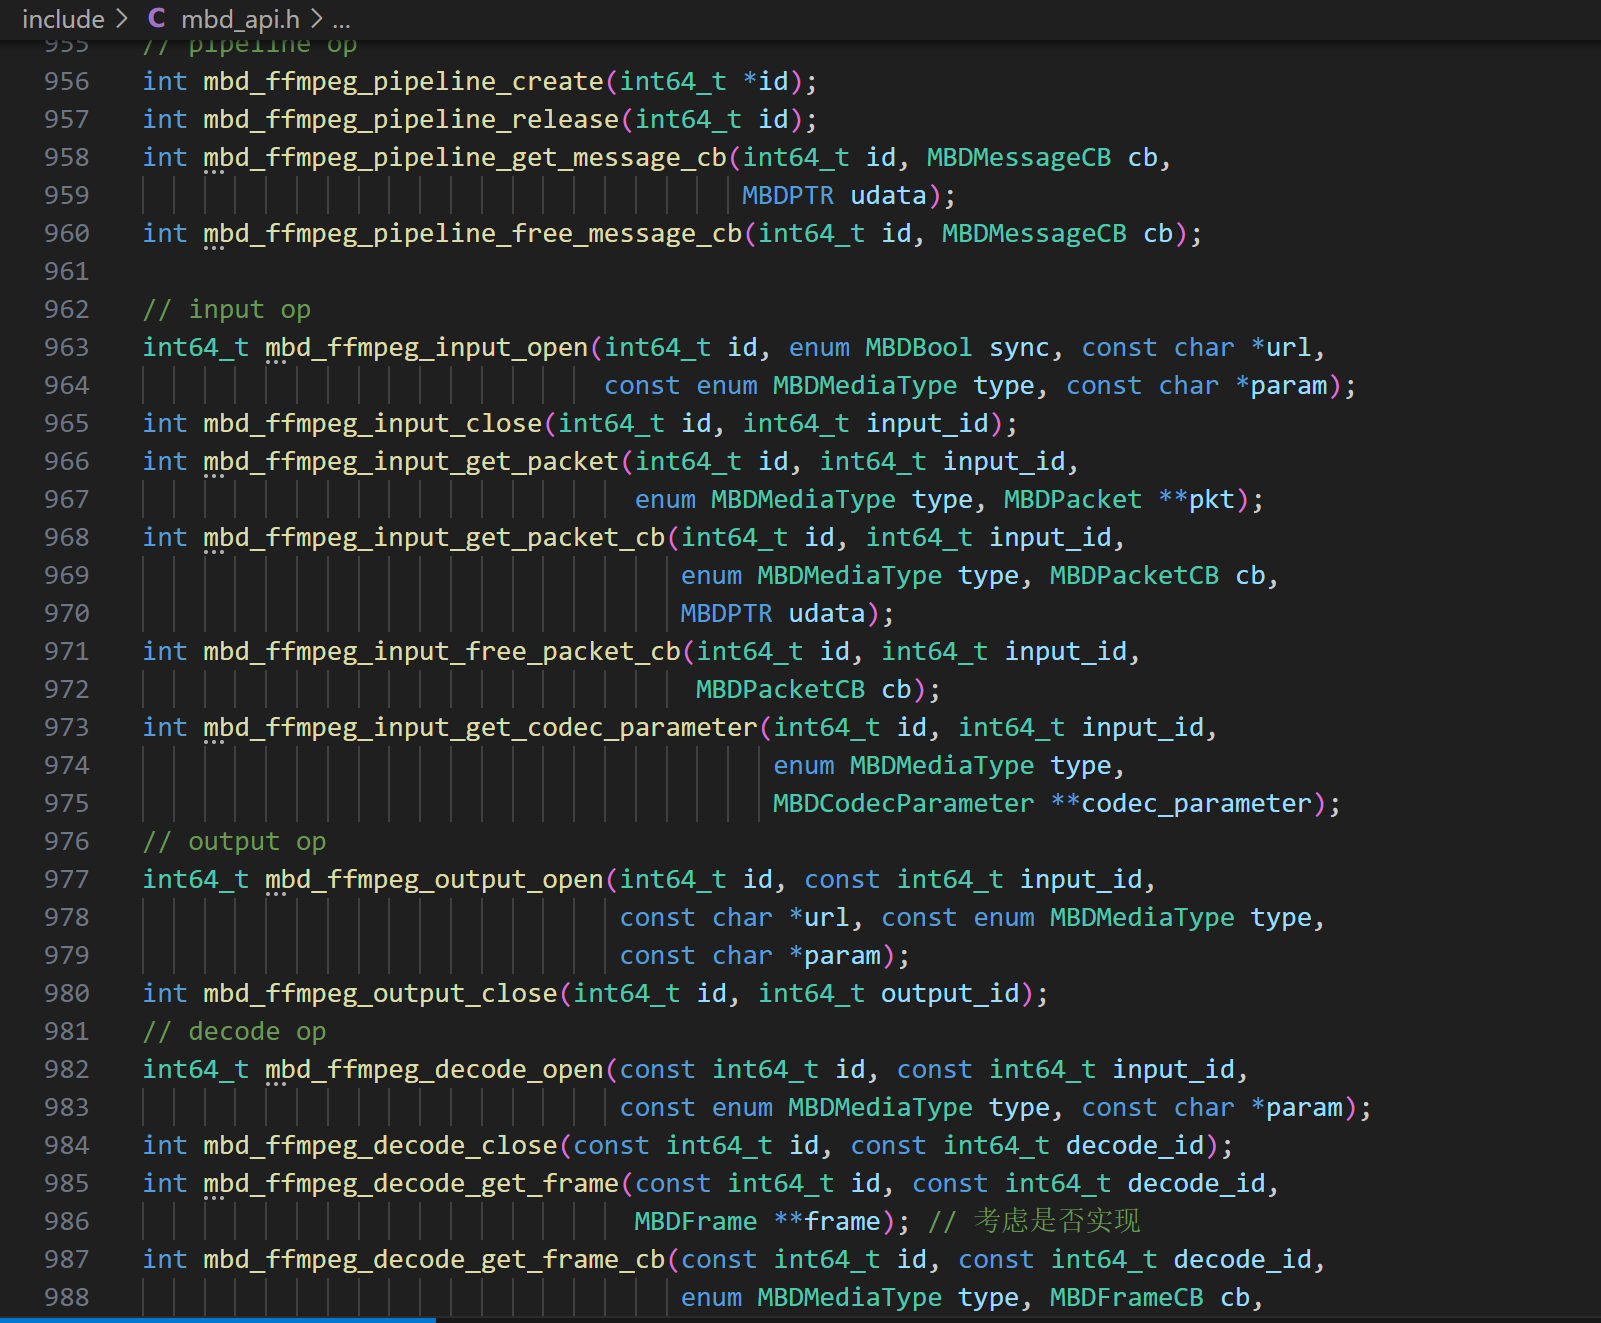Click mbd_ffmpeg_input_get_codec_parameter function name
The width and height of the screenshot is (1601, 1323).
pos(481,727)
